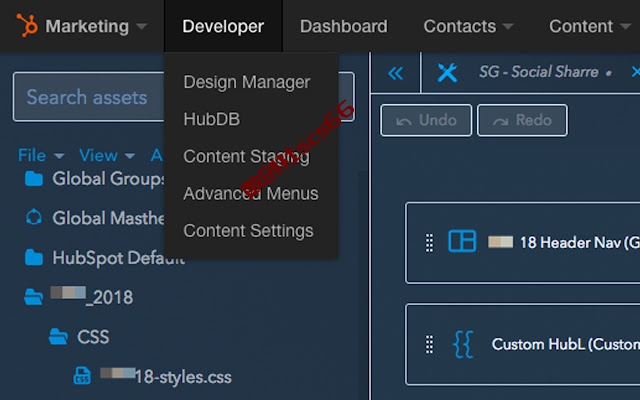Select the 18 Header Nav module

(522, 243)
